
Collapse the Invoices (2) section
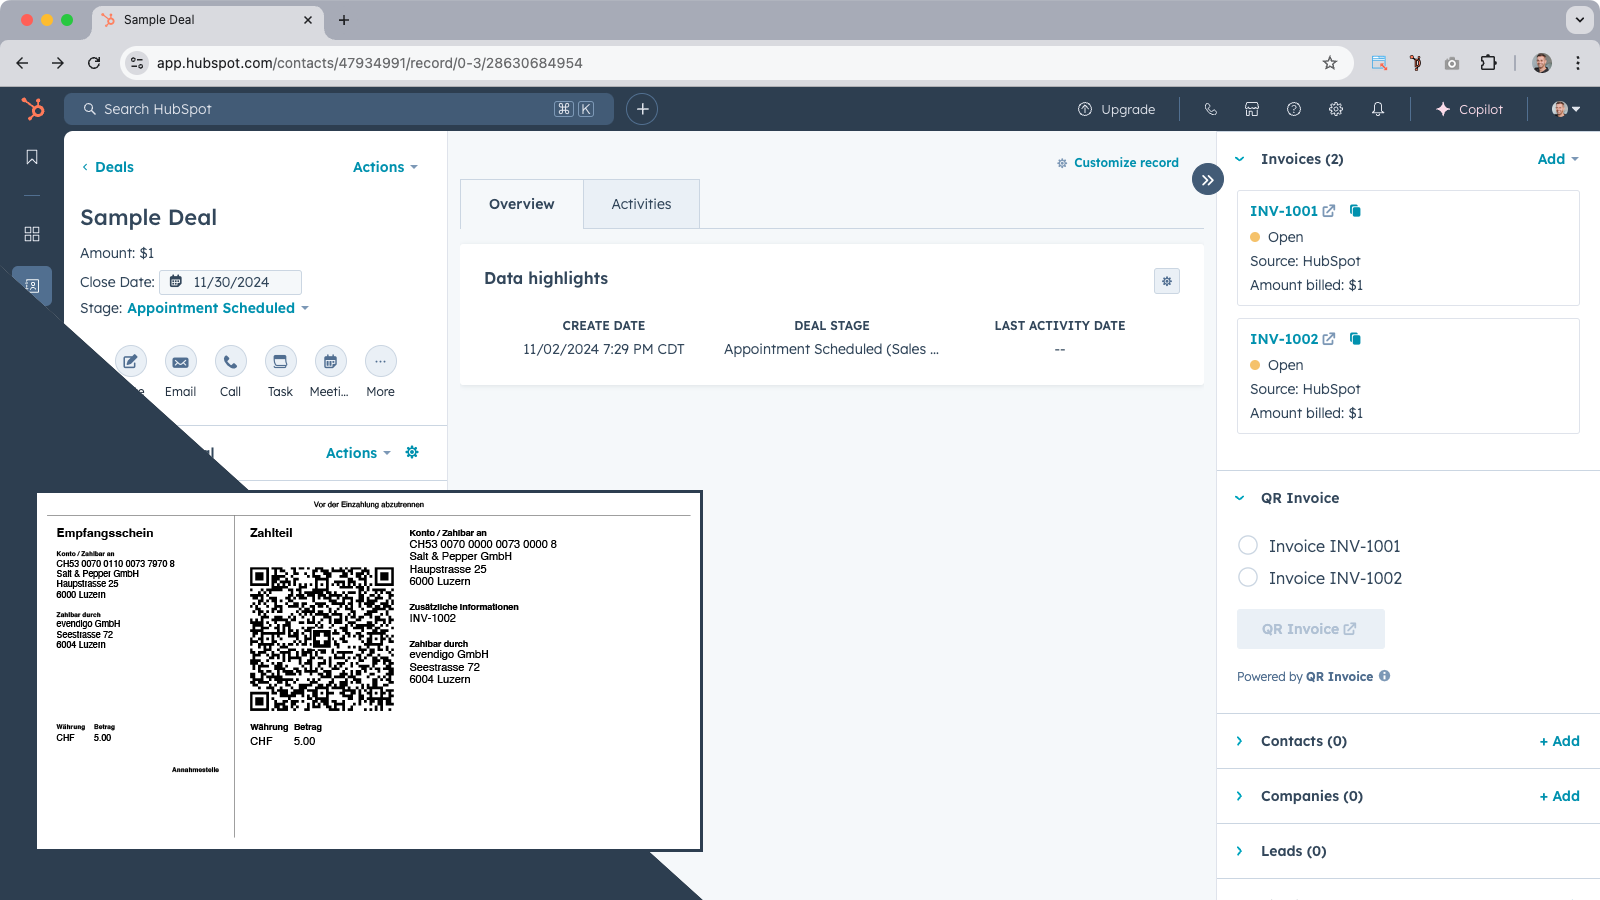pyautogui.click(x=1240, y=159)
